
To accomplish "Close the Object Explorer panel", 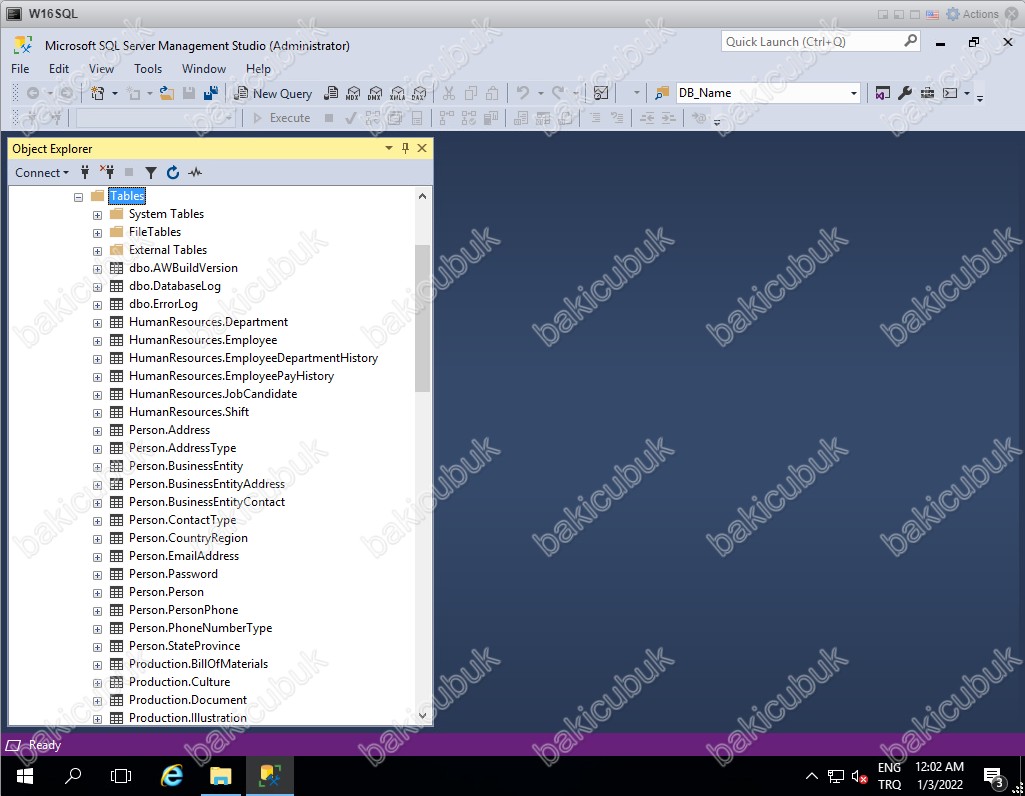I will point(422,148).
